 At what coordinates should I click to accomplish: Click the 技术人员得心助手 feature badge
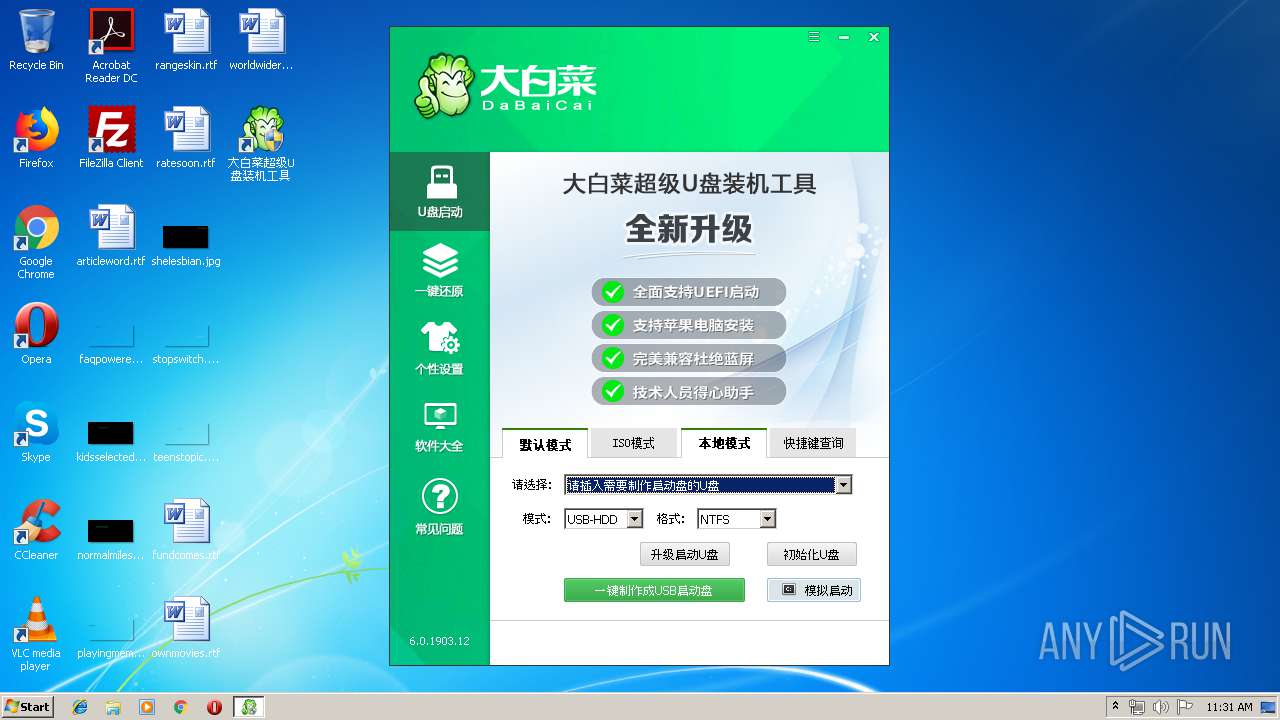point(688,392)
